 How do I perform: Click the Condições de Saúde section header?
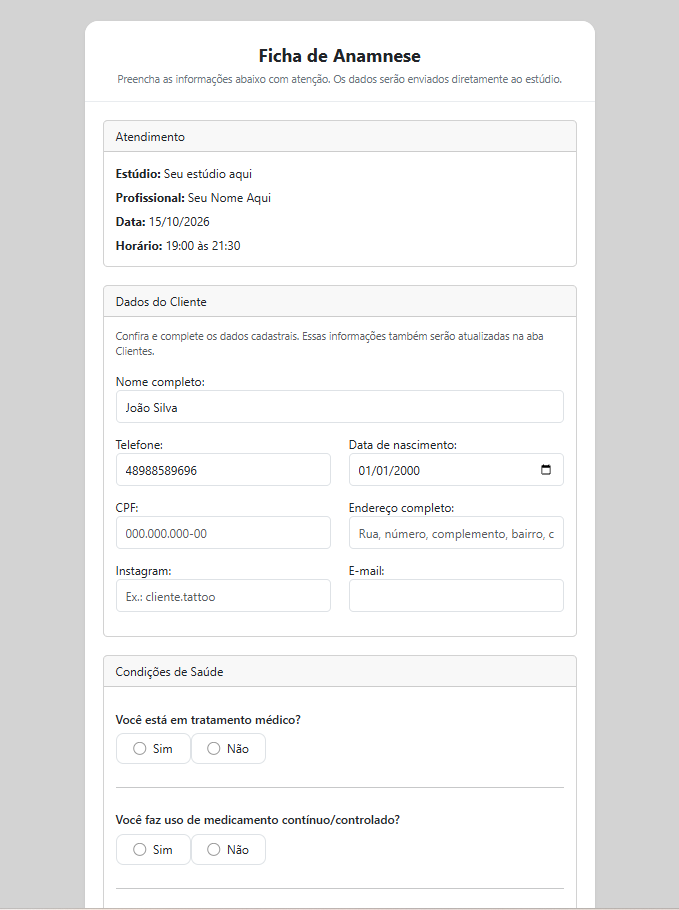[x=340, y=671]
